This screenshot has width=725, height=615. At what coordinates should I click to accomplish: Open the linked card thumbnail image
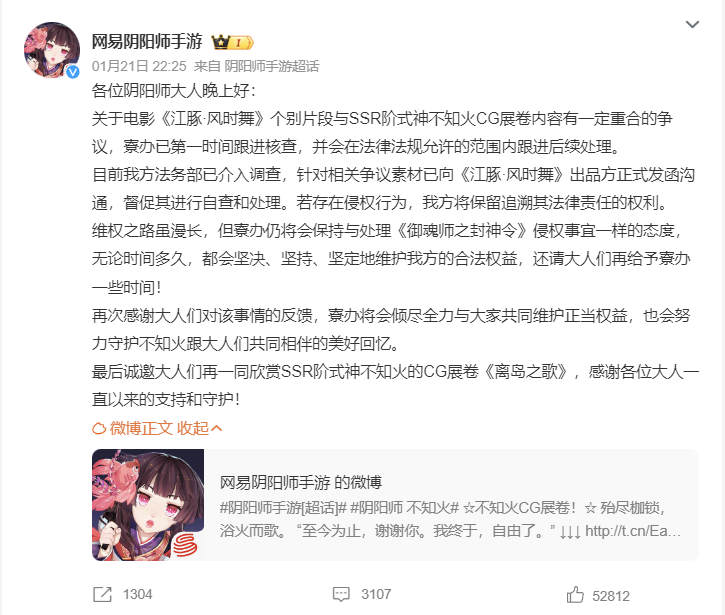pyautogui.click(x=148, y=505)
